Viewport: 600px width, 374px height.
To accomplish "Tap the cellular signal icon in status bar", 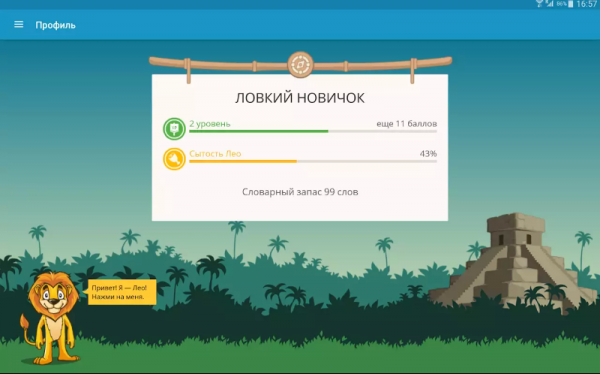I will pos(549,4).
